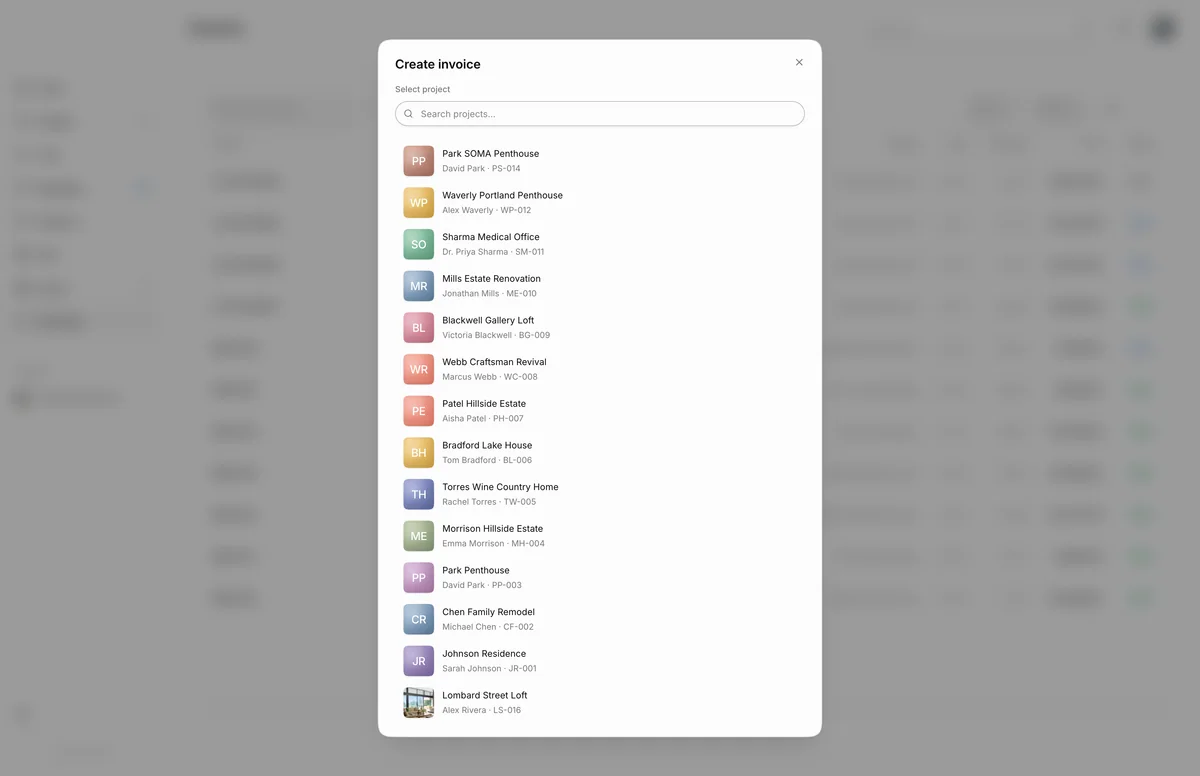Choose the Webb Craftsman Revival project name
This screenshot has height=776, width=1200.
click(x=495, y=362)
